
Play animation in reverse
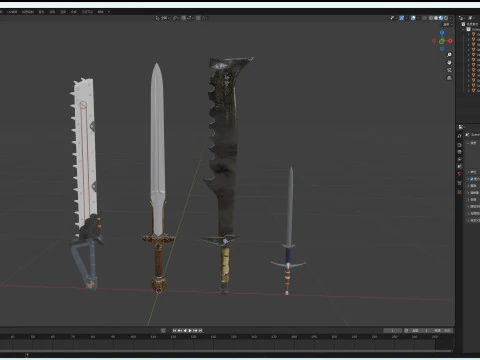pos(185,330)
